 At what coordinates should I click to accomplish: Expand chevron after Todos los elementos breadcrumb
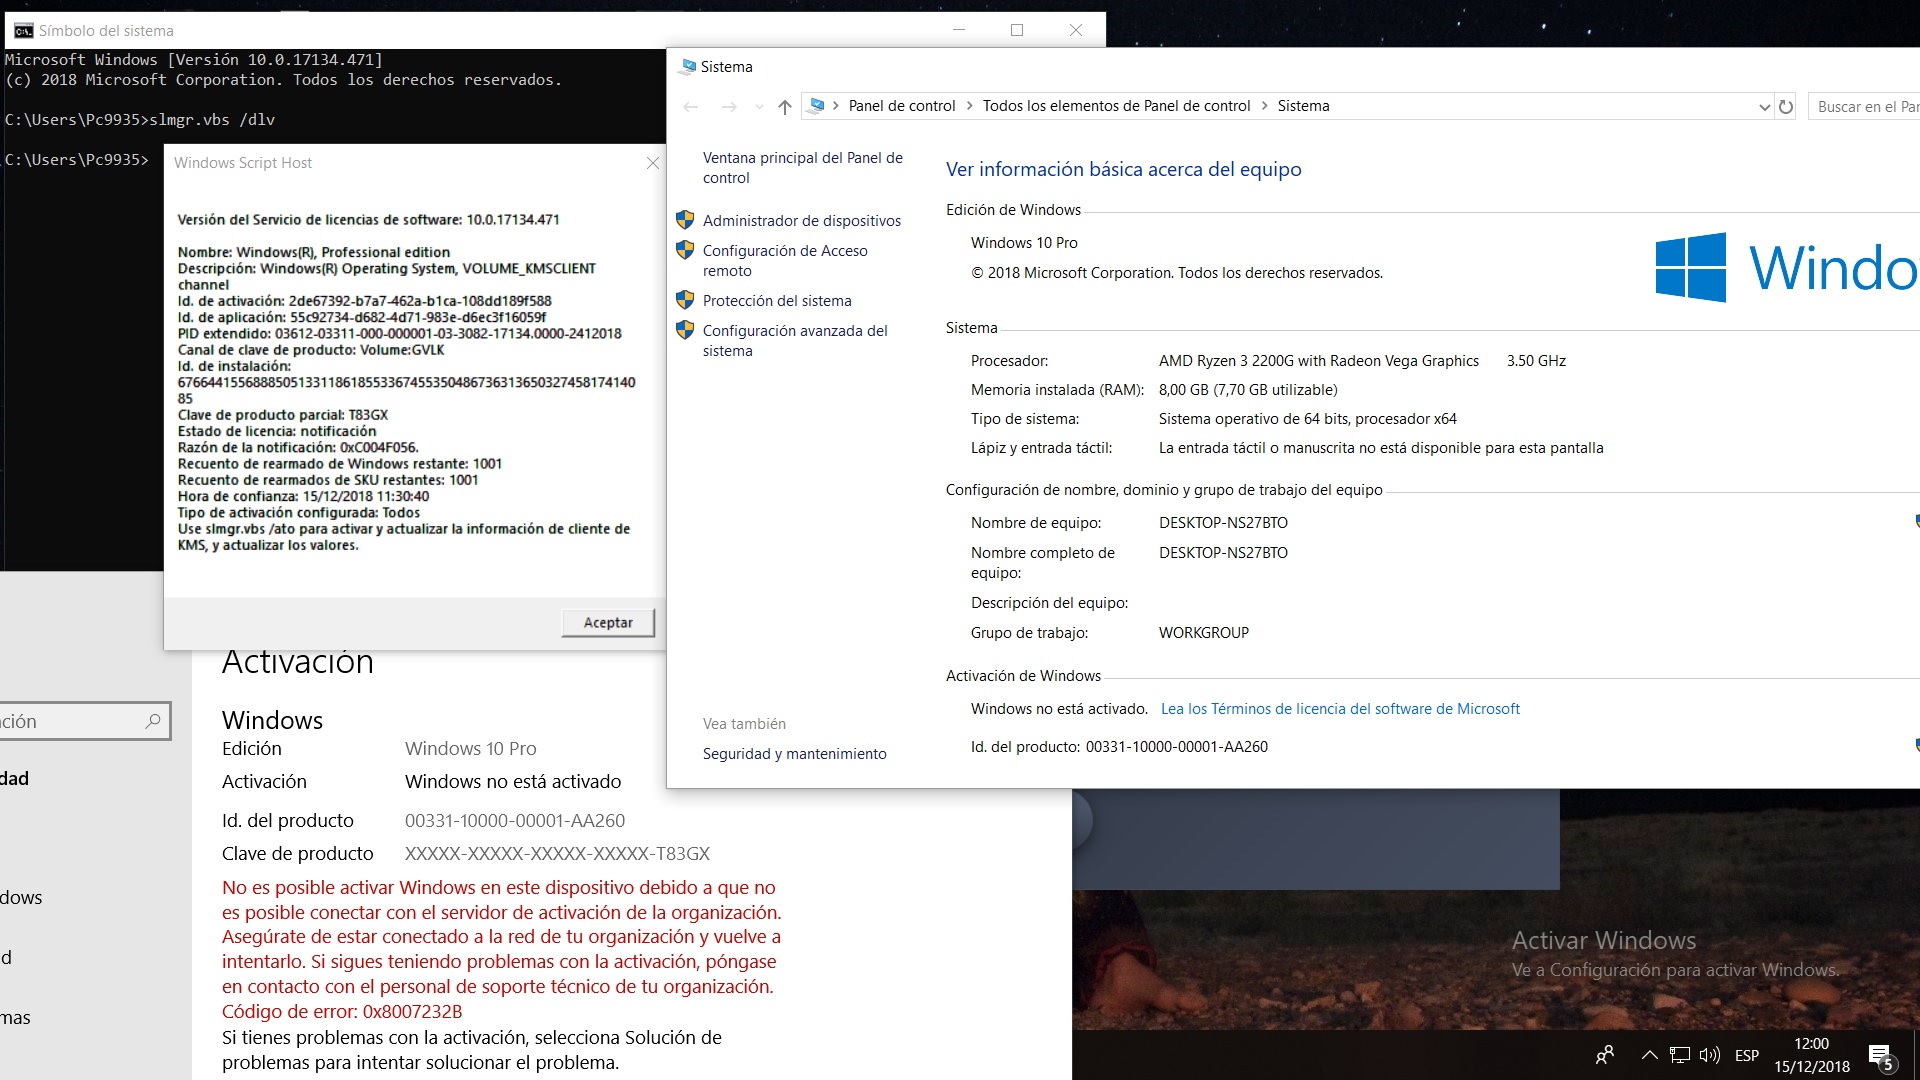click(1264, 106)
